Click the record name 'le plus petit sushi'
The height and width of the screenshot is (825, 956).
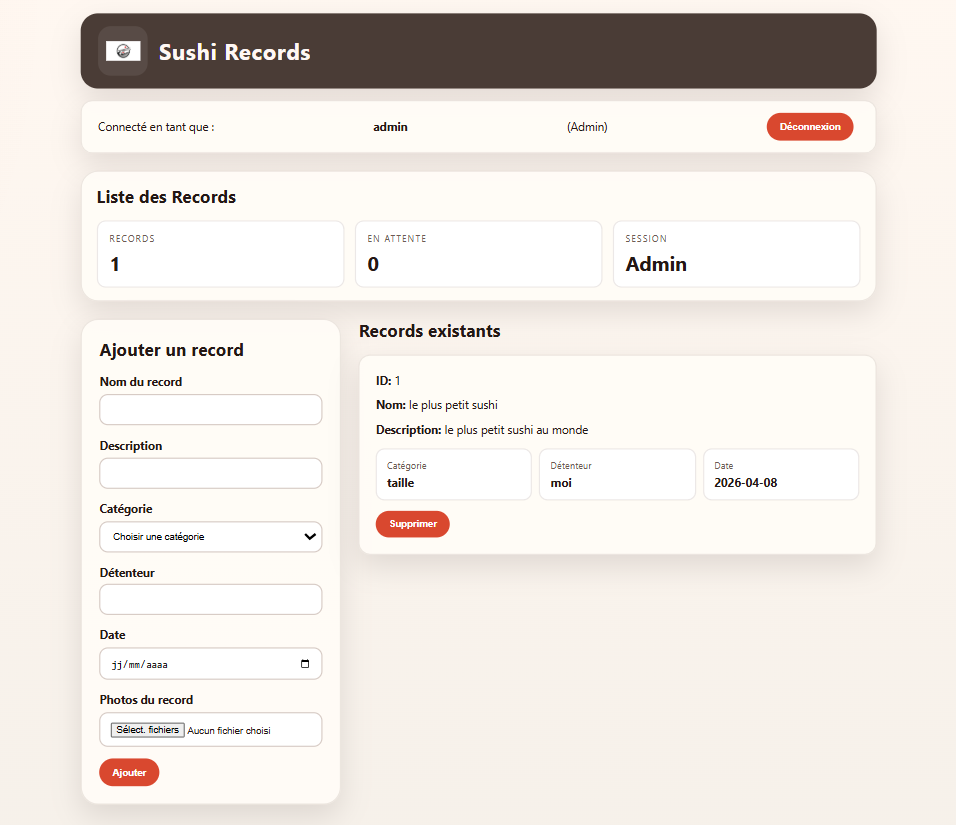(x=453, y=405)
